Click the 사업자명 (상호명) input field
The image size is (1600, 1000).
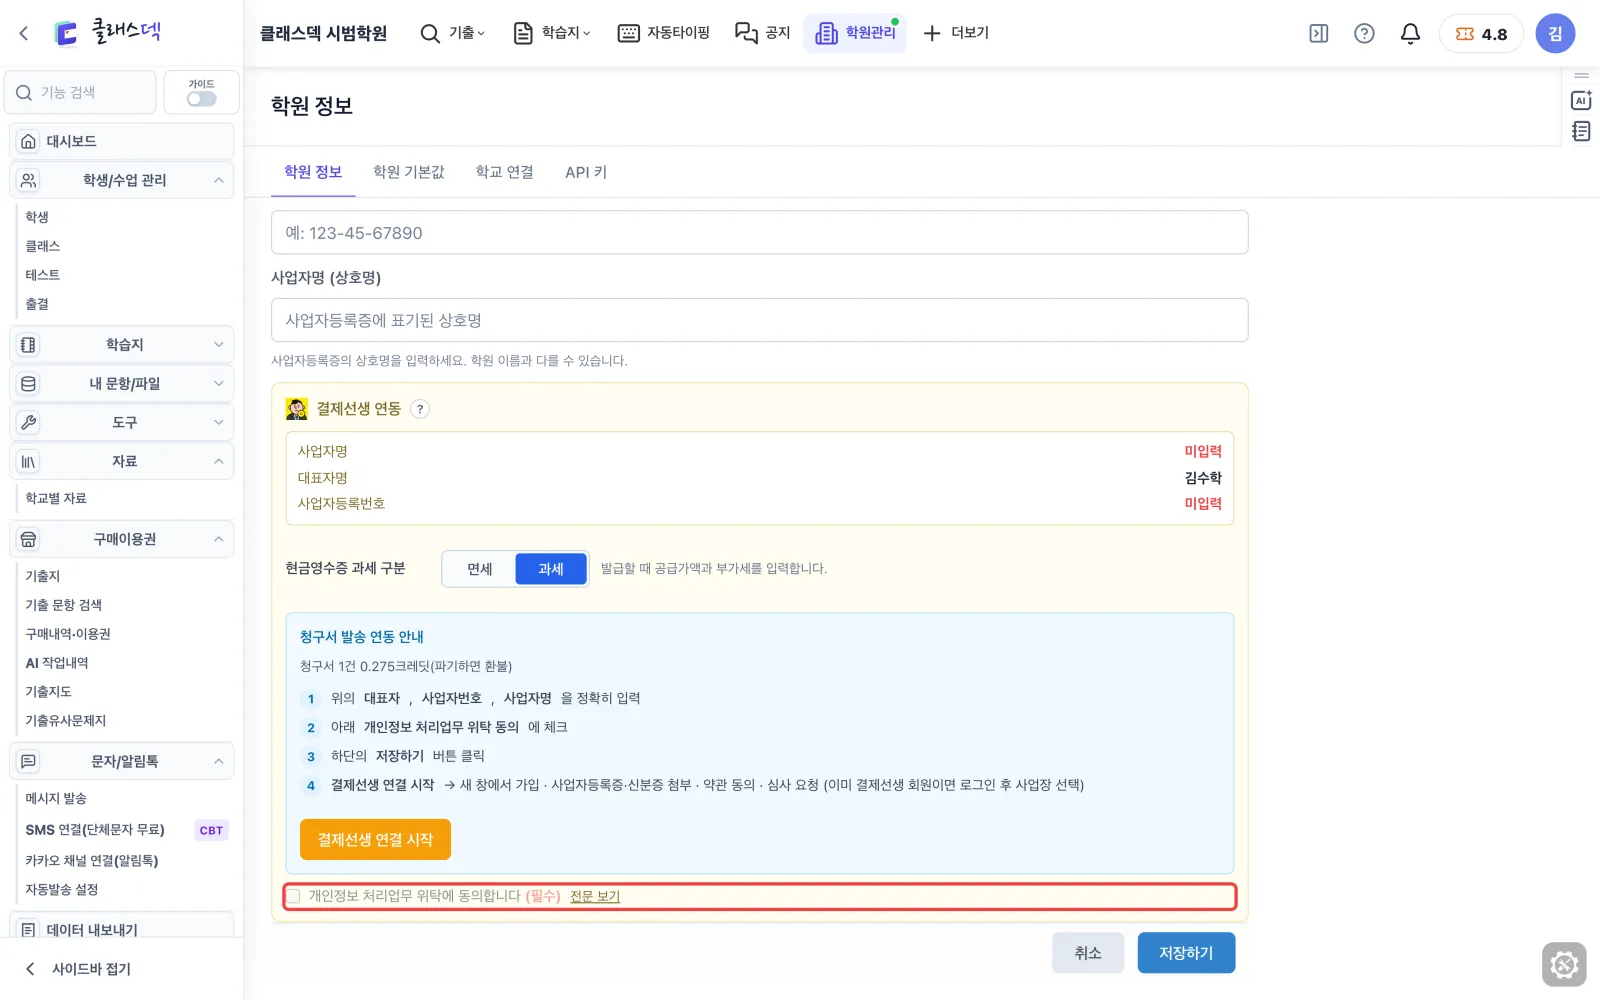760,320
